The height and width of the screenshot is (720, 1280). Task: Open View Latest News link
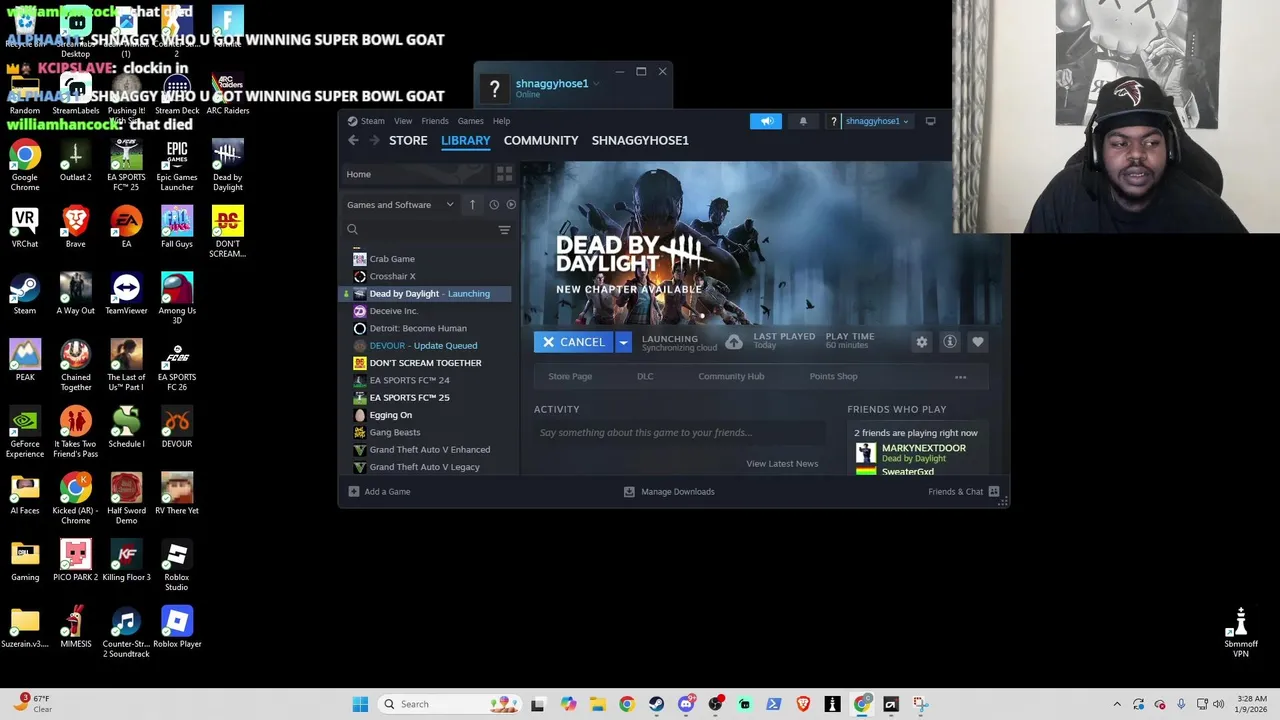(782, 464)
